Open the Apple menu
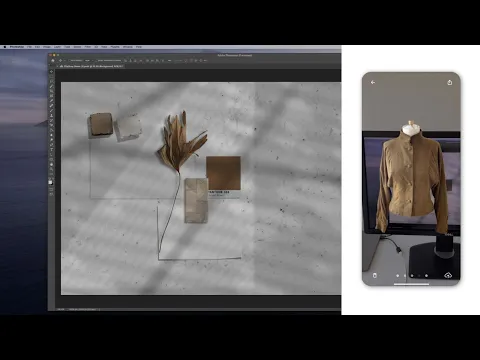480x360 pixels. [5, 47]
